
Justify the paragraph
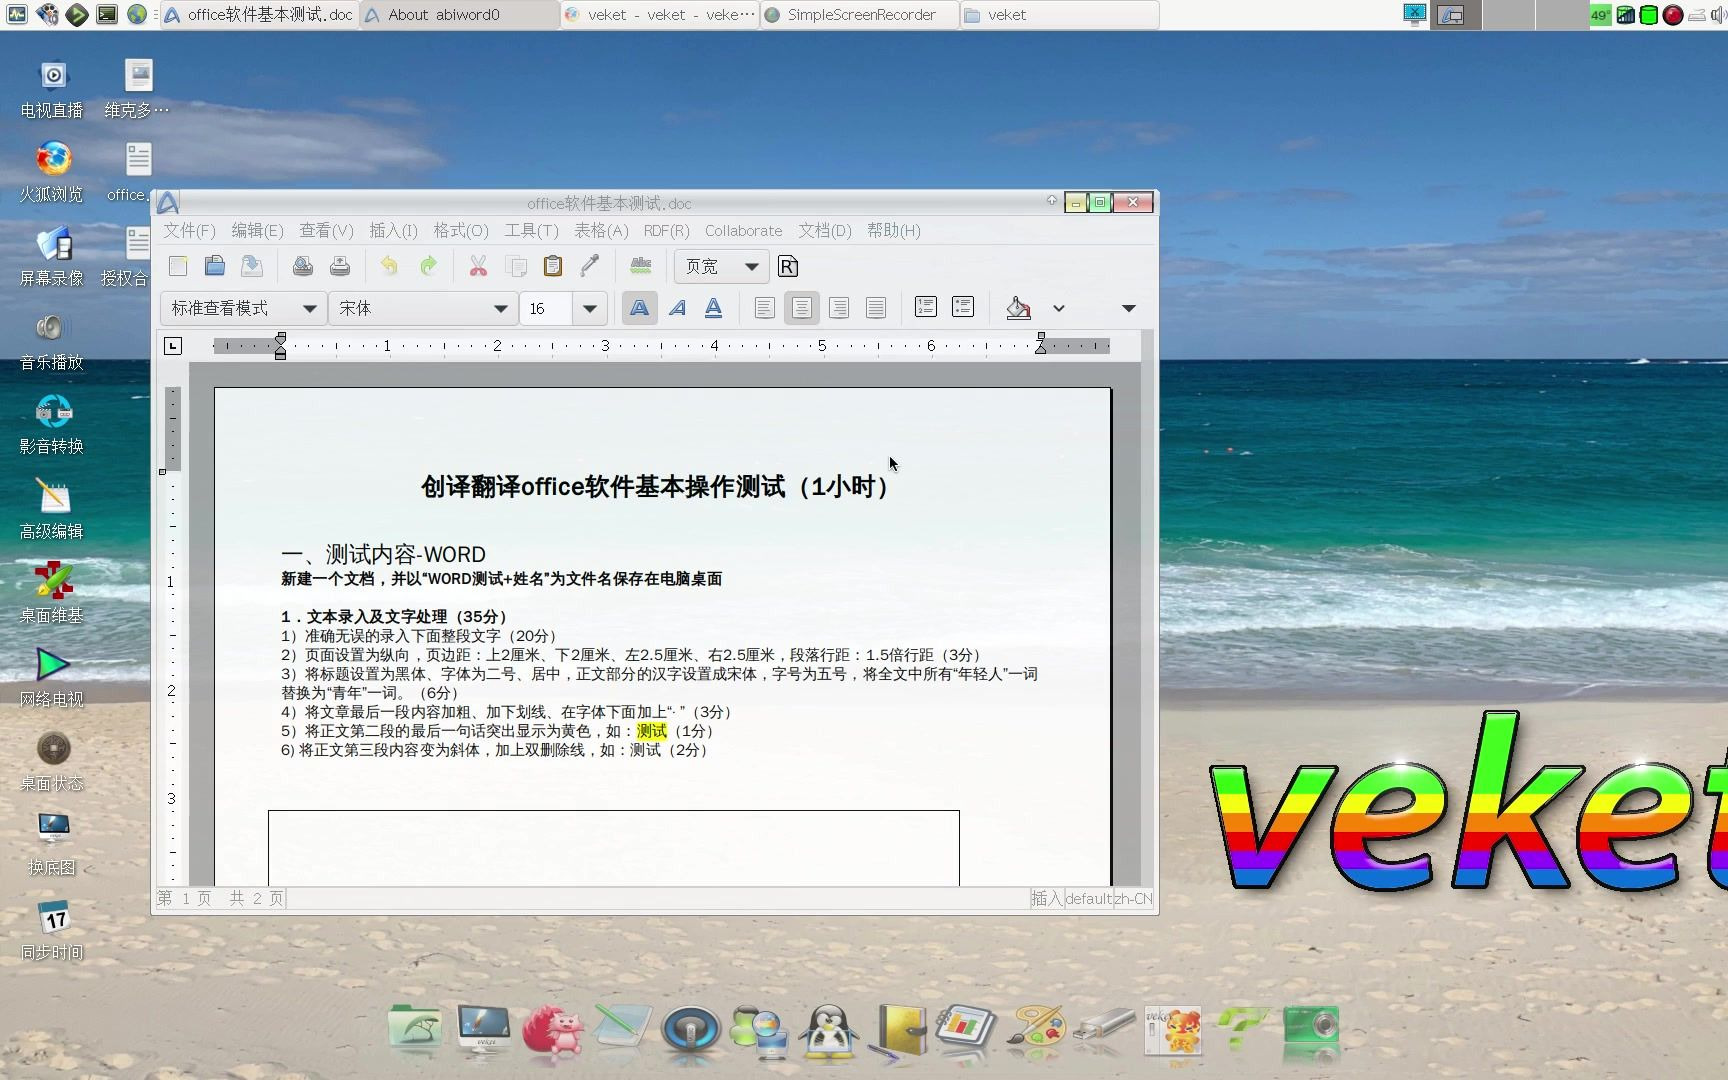click(x=876, y=308)
